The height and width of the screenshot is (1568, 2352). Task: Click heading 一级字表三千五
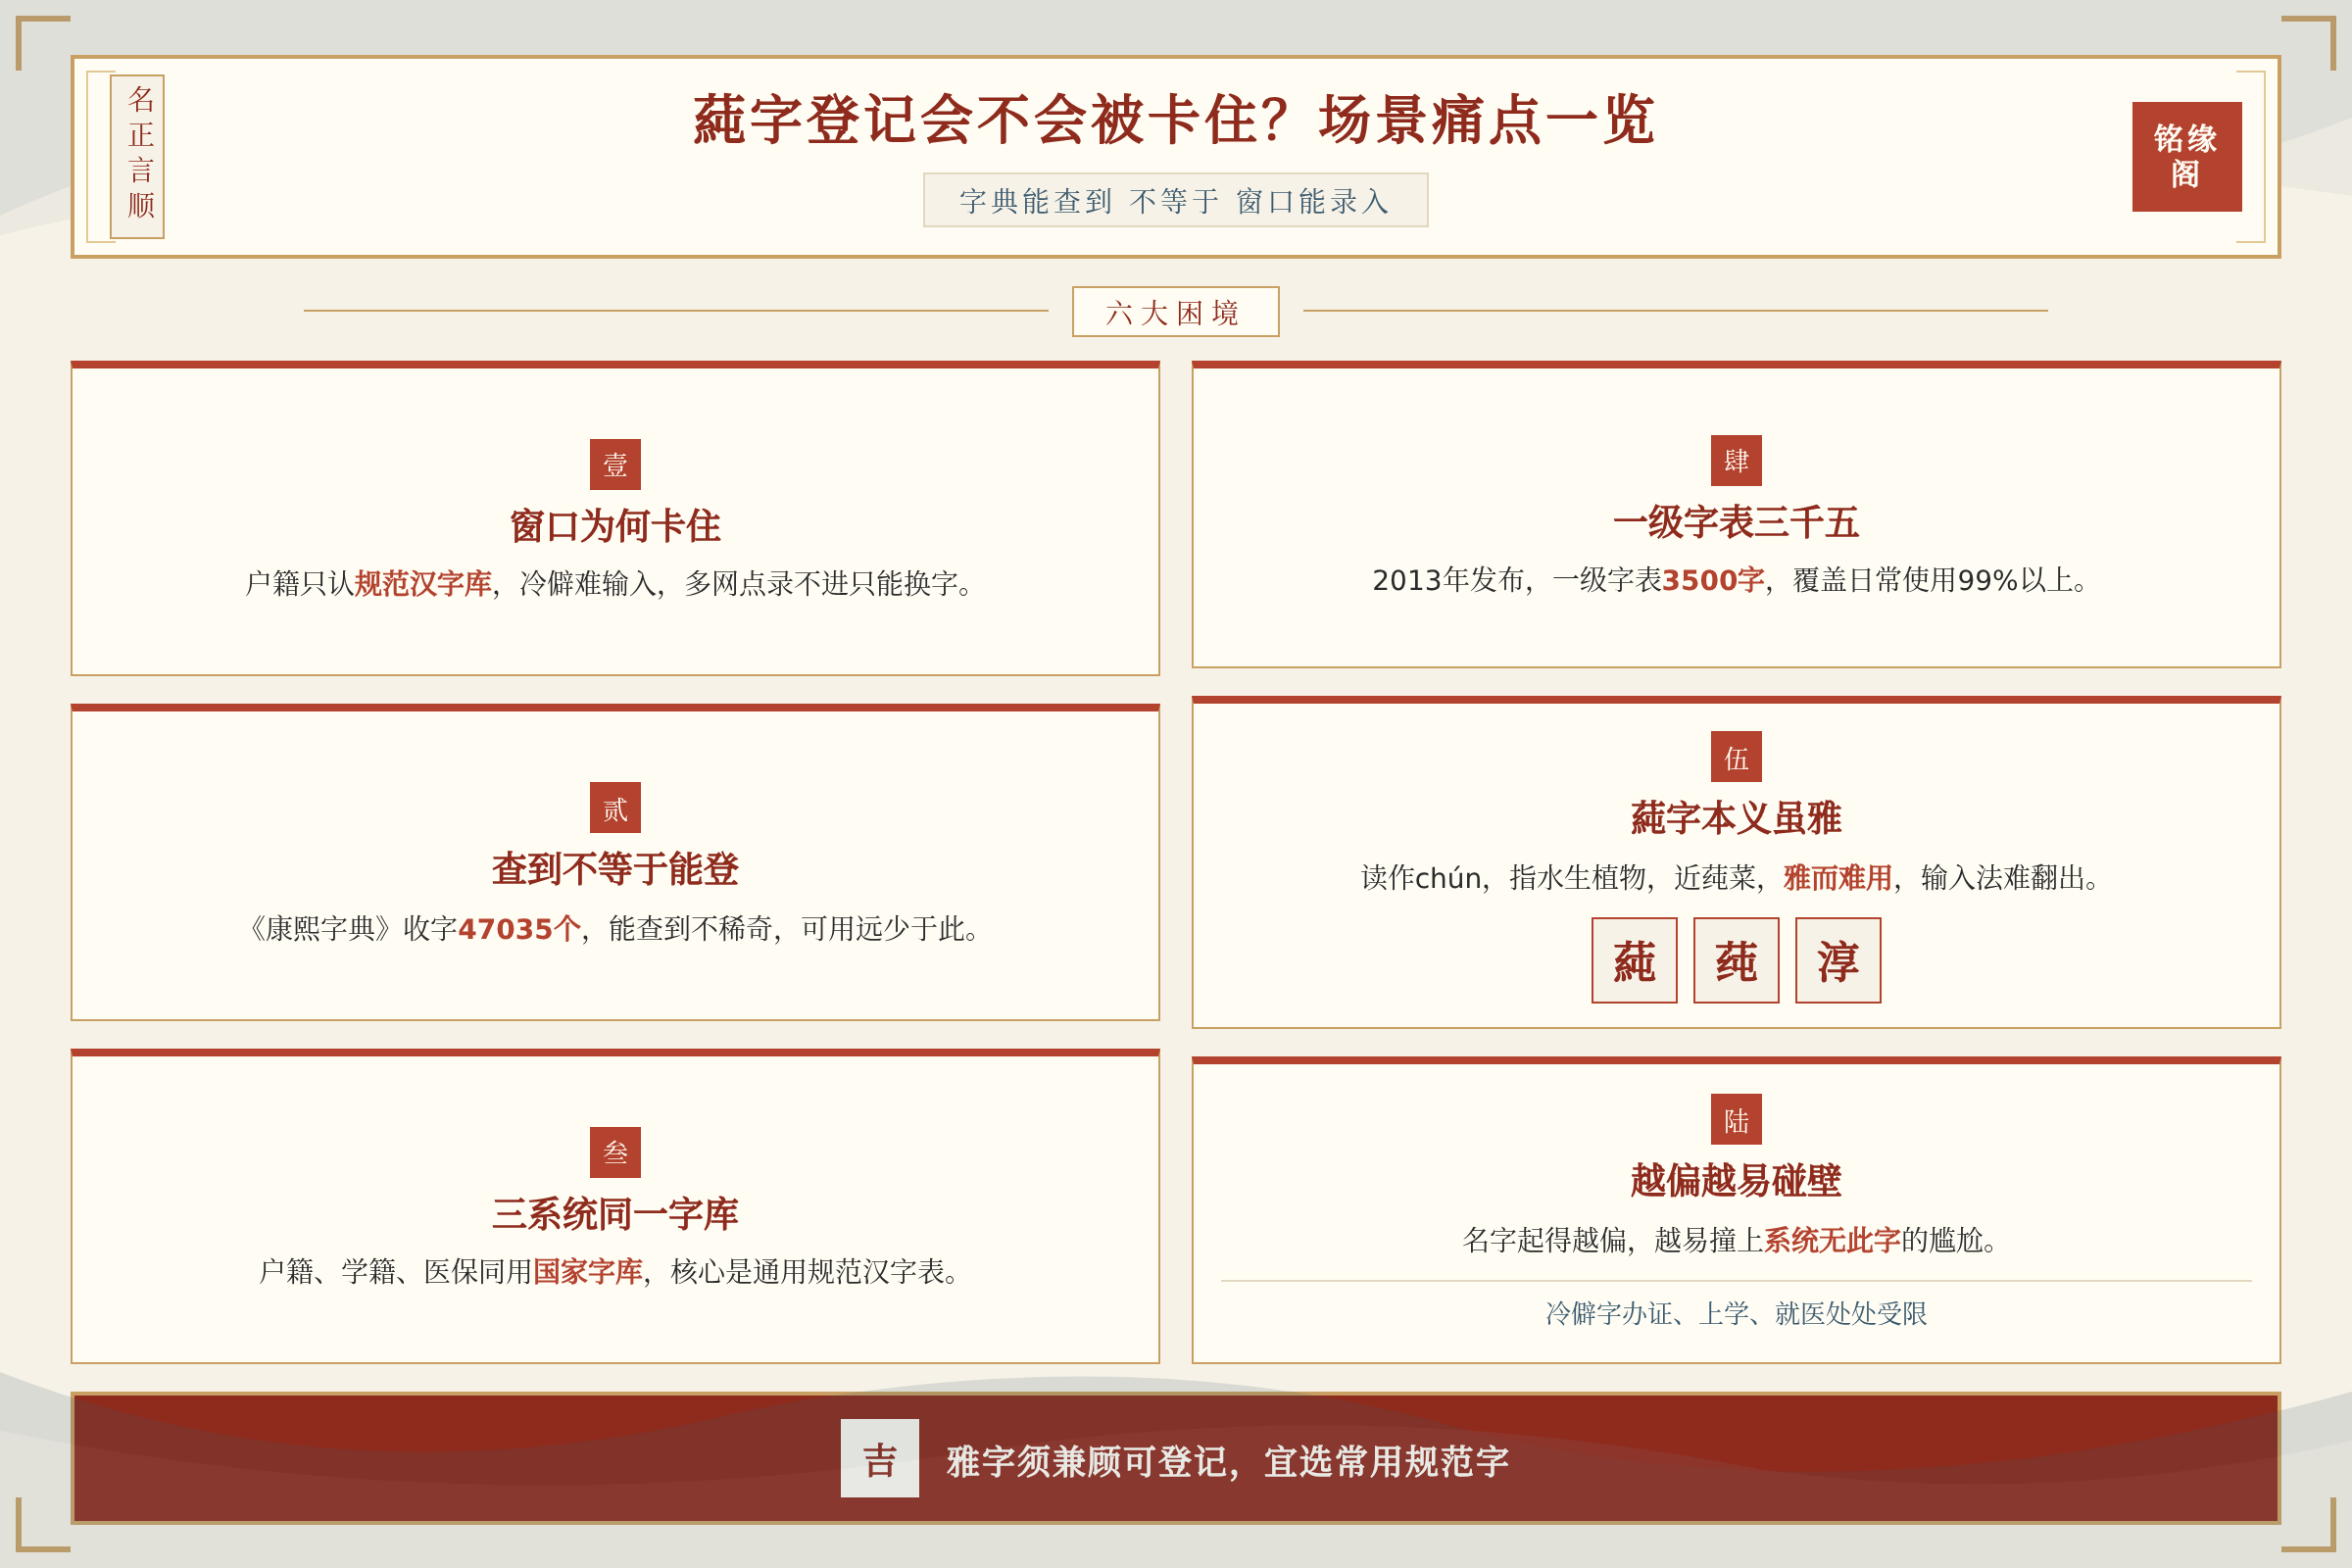pyautogui.click(x=1736, y=522)
